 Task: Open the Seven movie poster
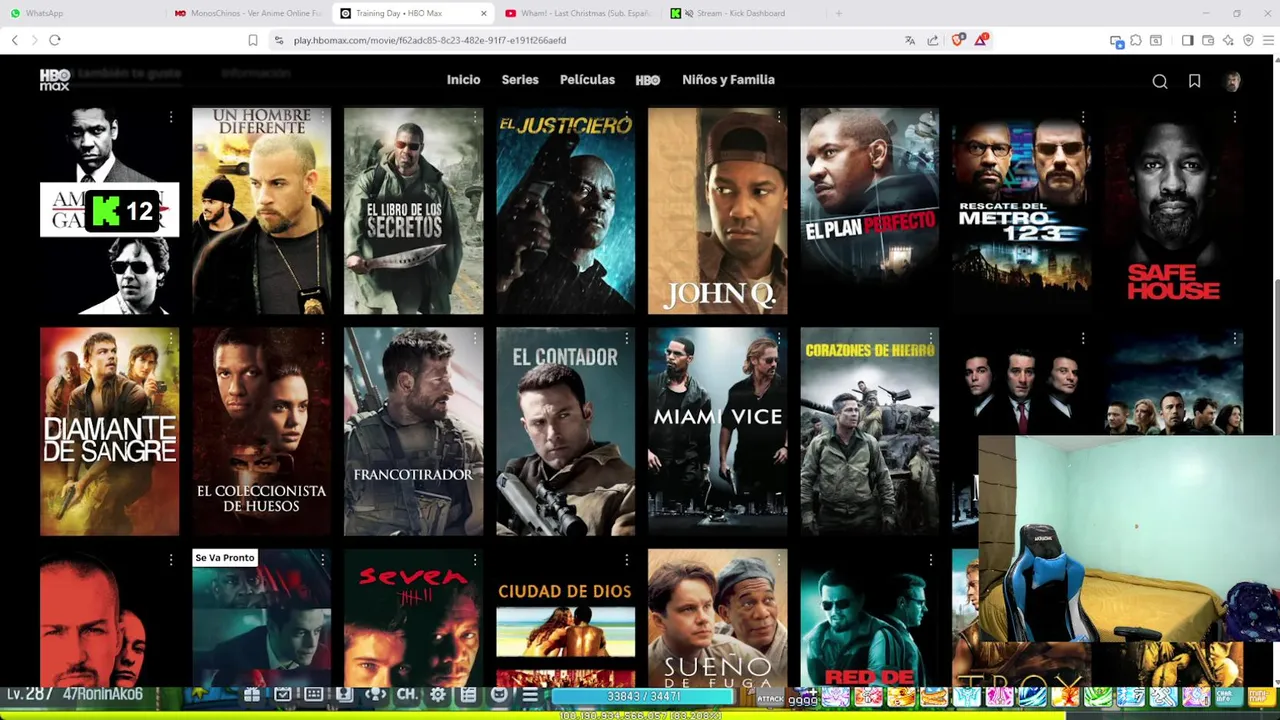[x=413, y=617]
